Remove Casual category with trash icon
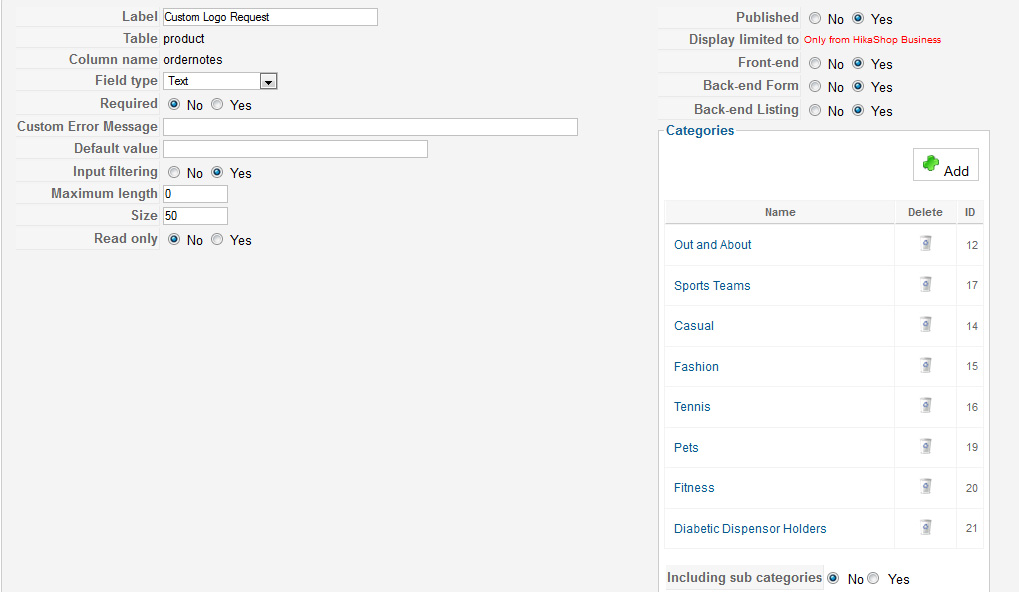 [x=926, y=325]
